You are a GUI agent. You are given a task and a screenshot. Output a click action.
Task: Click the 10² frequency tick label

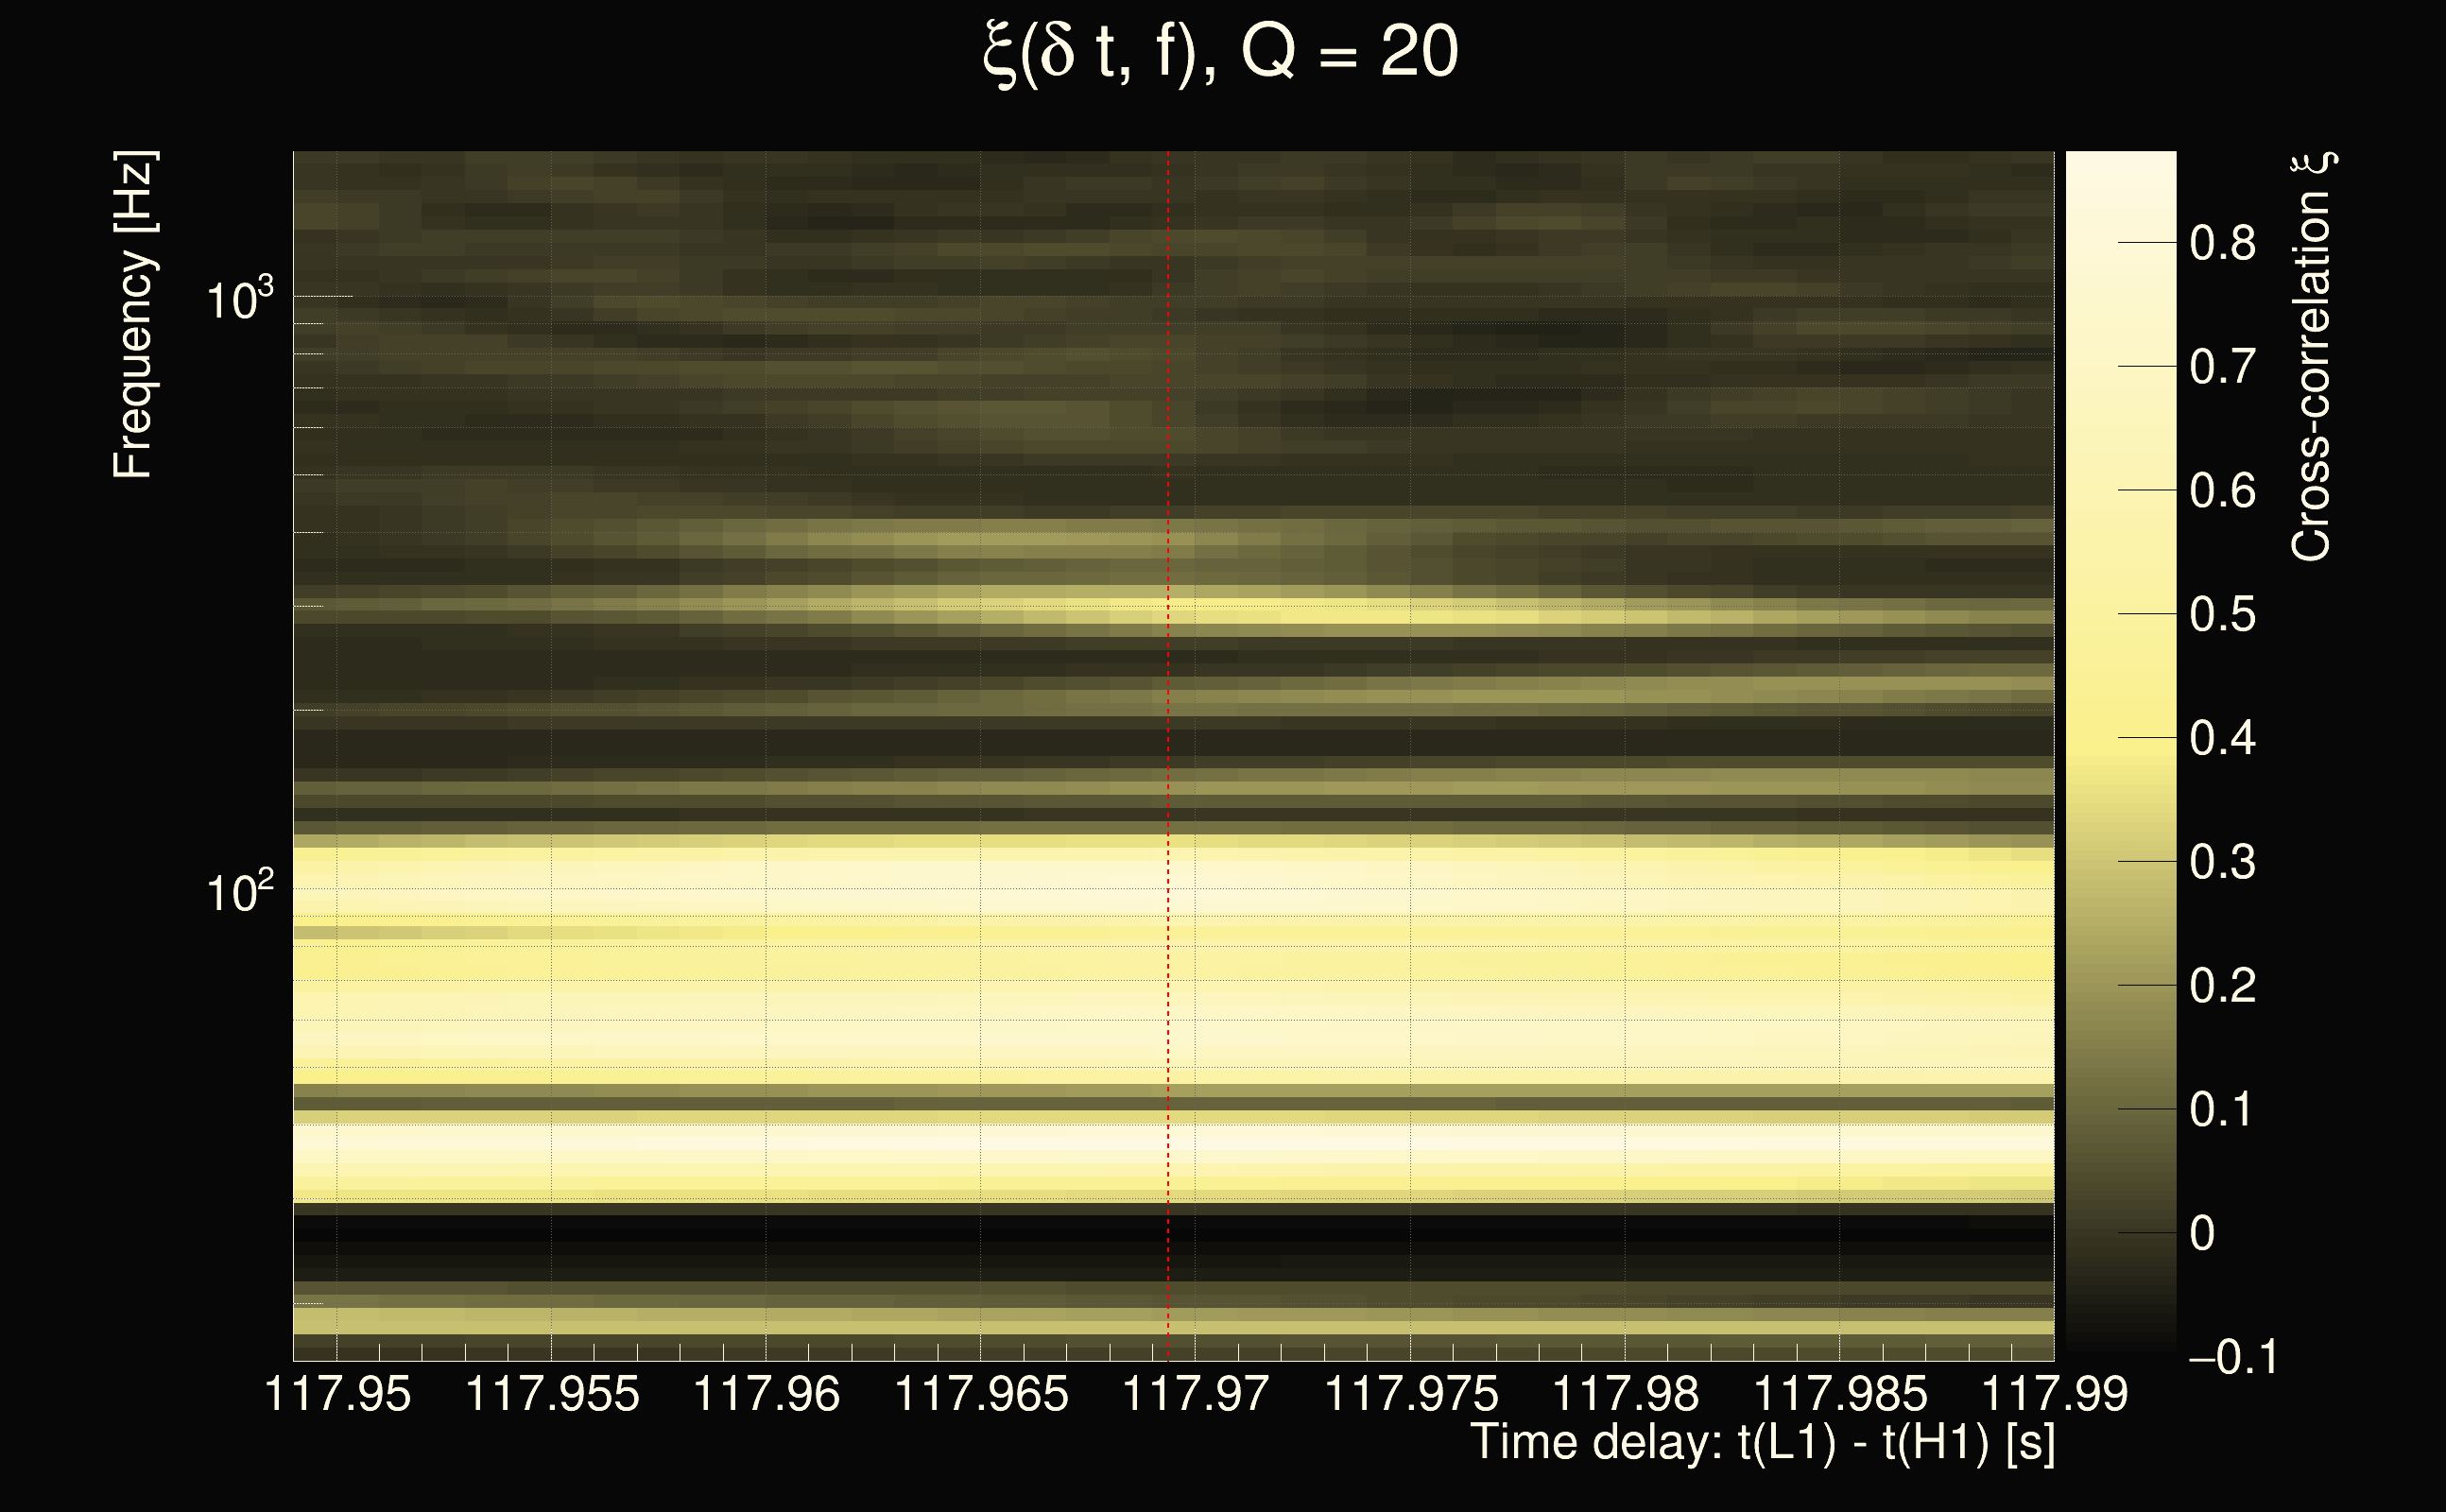[239, 891]
